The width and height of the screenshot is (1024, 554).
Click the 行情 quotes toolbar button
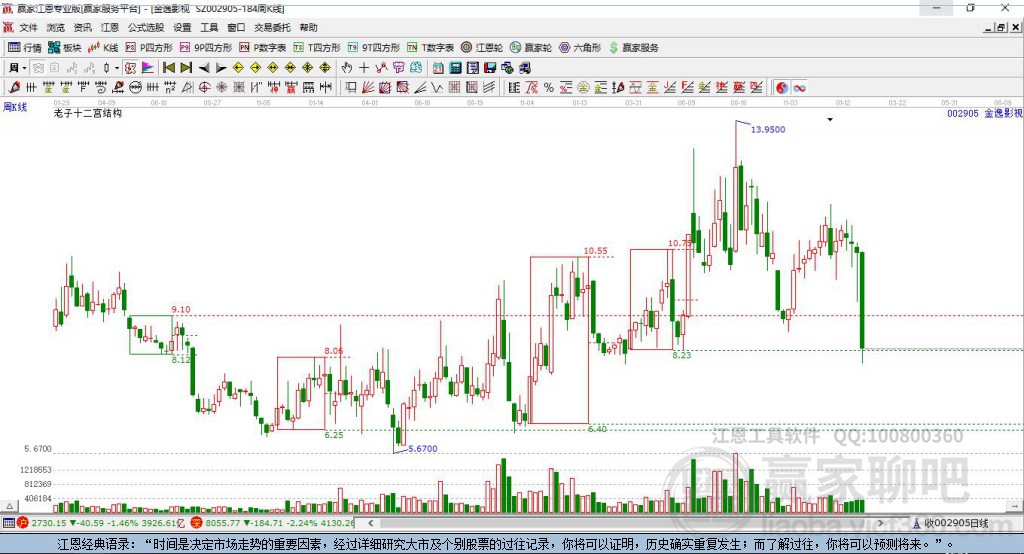coord(25,48)
